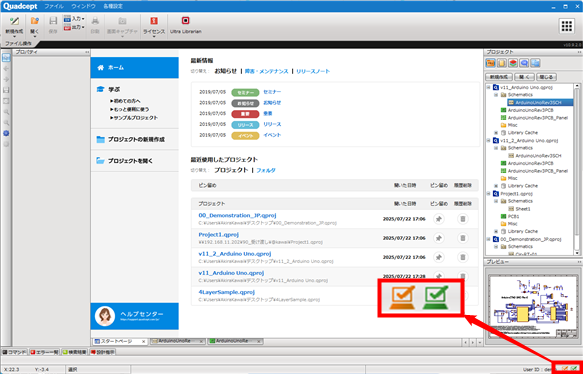Collapse the Project1.qproj tree node
Image resolution: width=583 pixels, height=374 pixels.
tap(489, 194)
